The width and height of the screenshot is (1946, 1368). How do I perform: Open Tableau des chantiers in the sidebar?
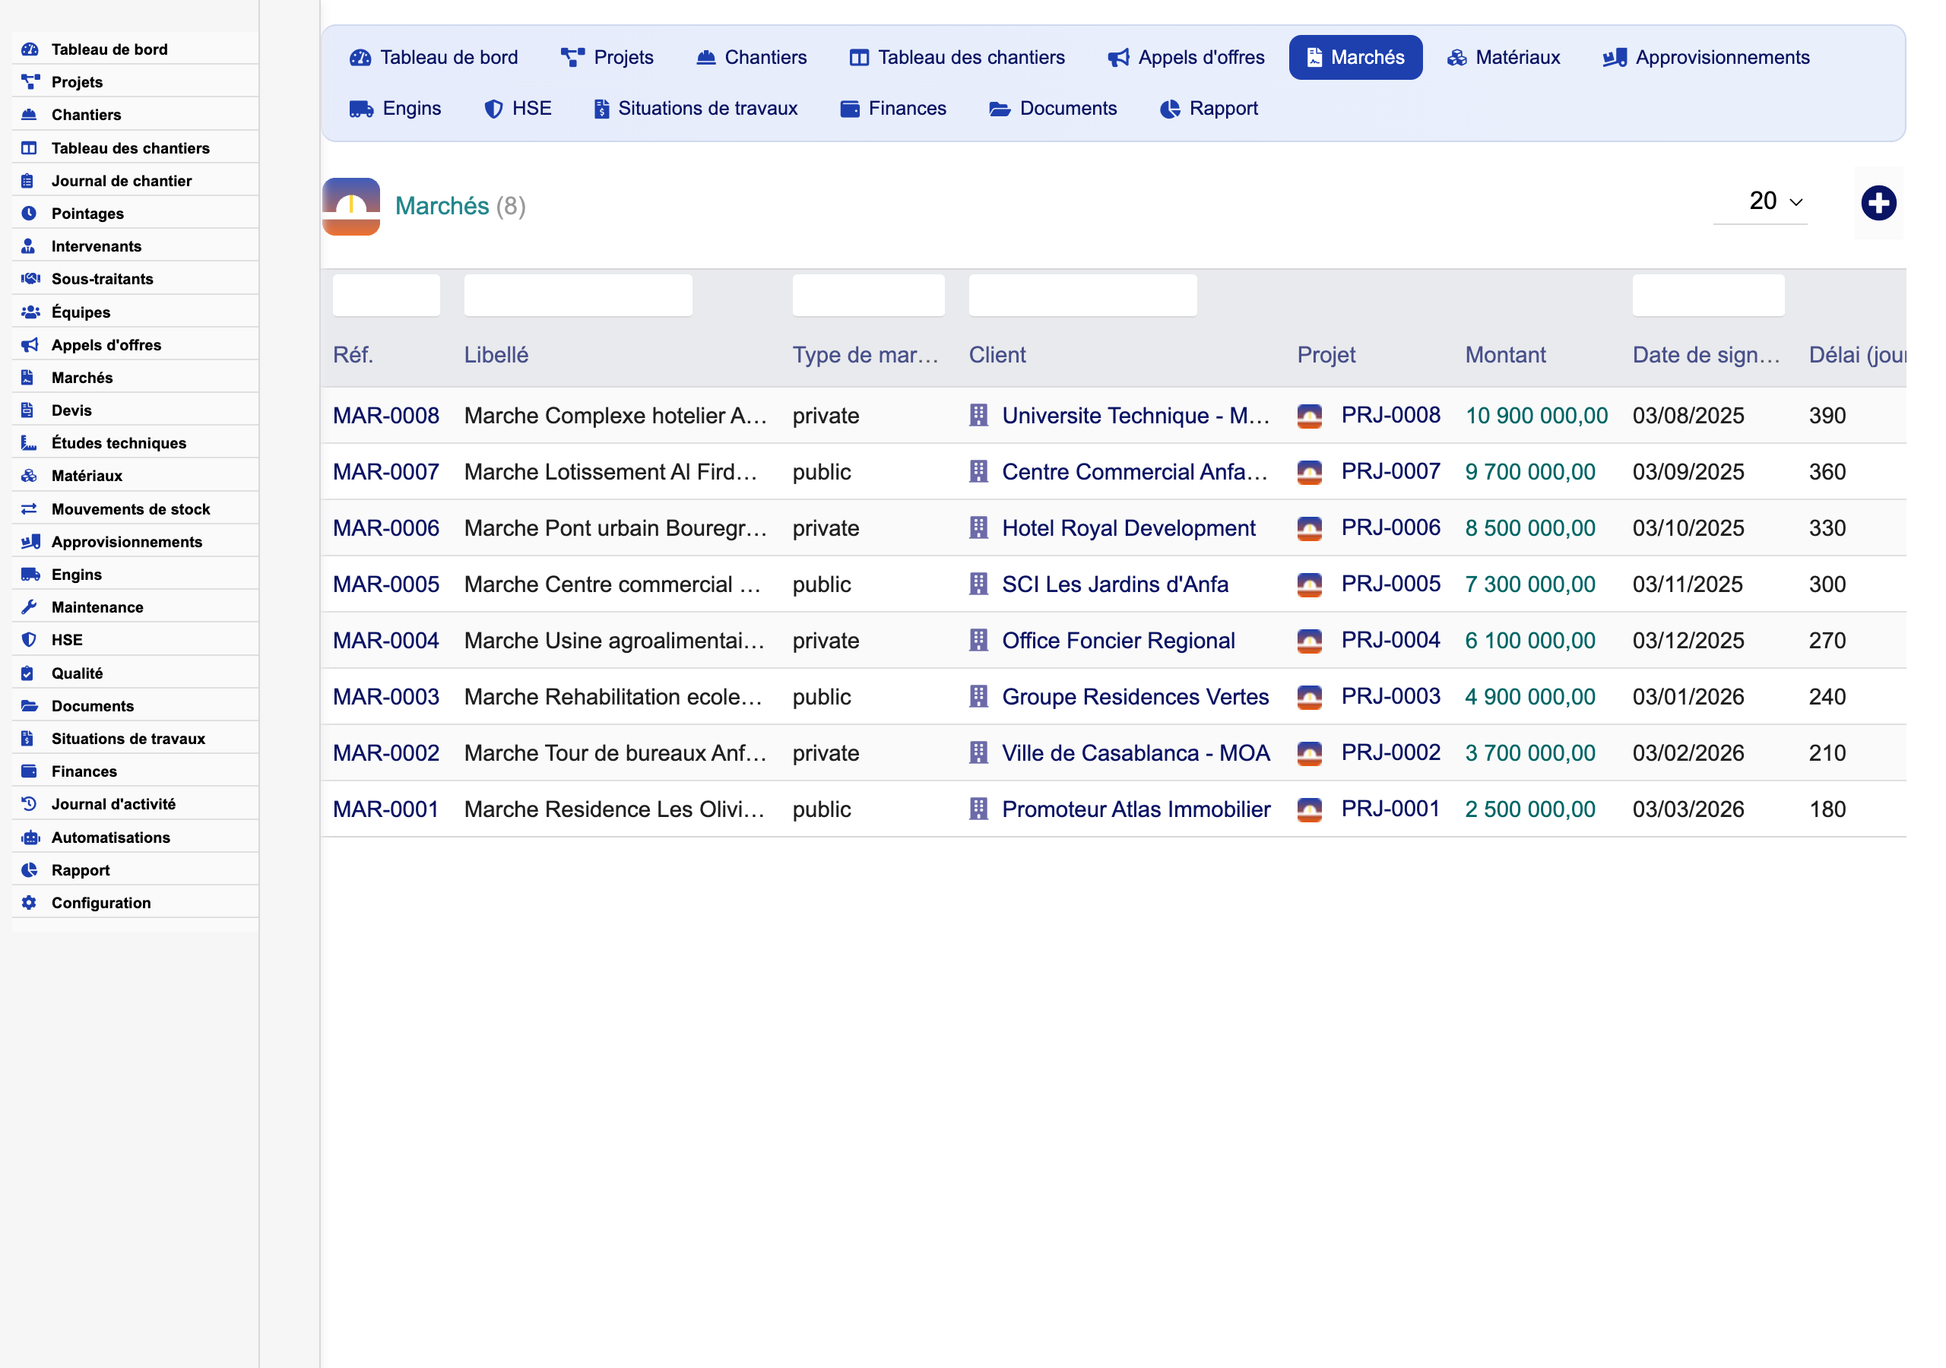click(x=130, y=148)
